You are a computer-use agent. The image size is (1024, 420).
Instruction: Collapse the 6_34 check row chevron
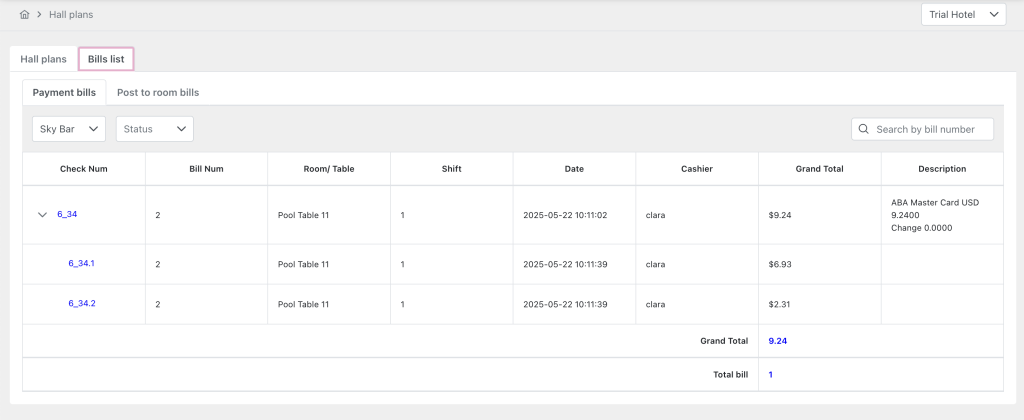tap(42, 214)
